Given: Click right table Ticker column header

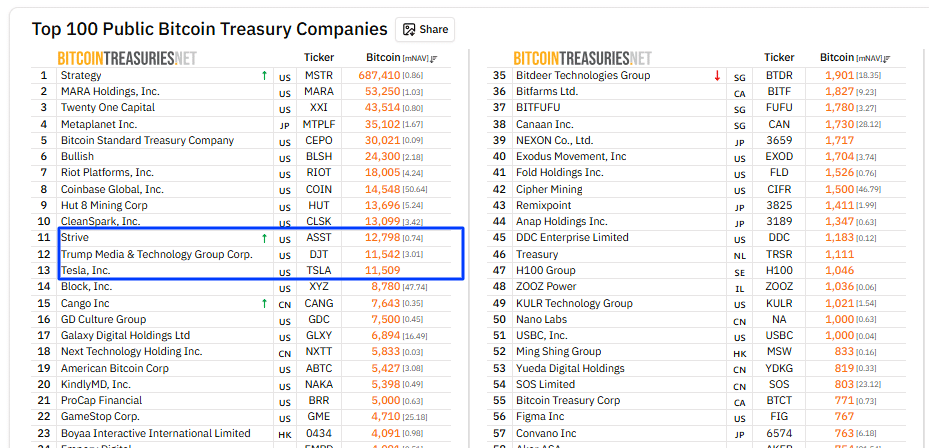Looking at the screenshot, I should point(779,57).
